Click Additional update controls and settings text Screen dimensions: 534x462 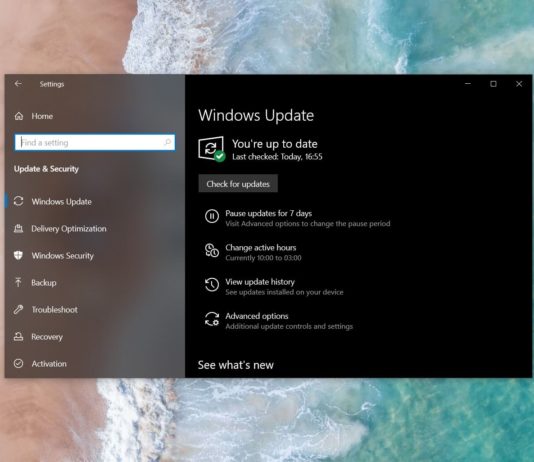pos(289,326)
